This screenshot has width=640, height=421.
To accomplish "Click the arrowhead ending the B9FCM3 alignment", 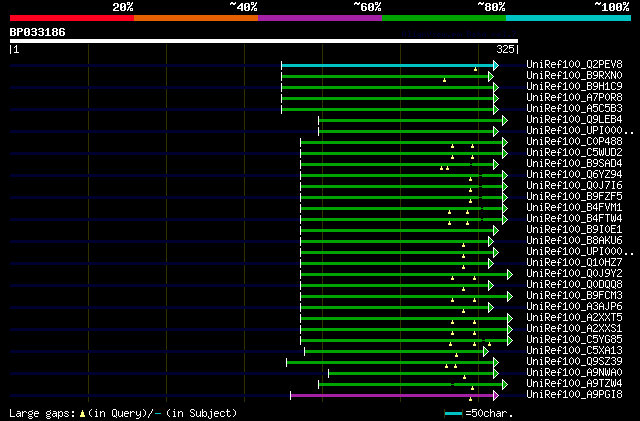I will point(510,296).
